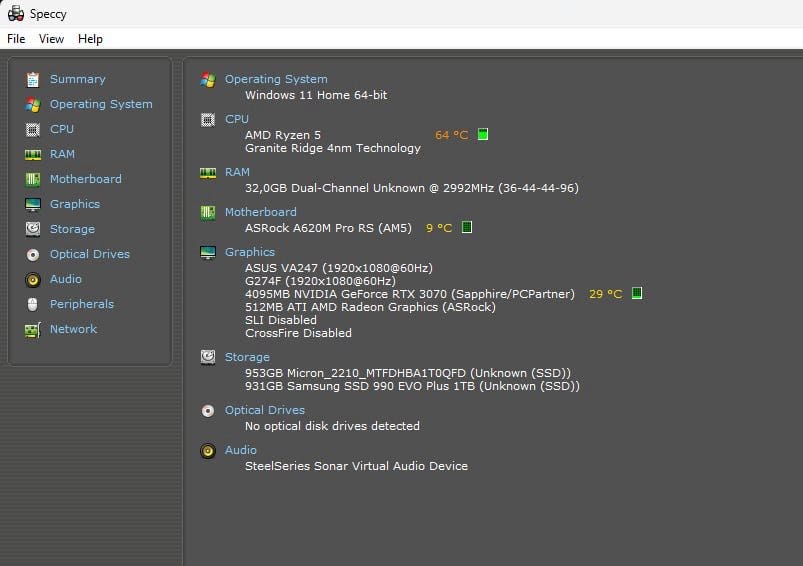803x566 pixels.
Task: Click the Samsung SSD 990 EVO Plus line
Action: point(412,386)
